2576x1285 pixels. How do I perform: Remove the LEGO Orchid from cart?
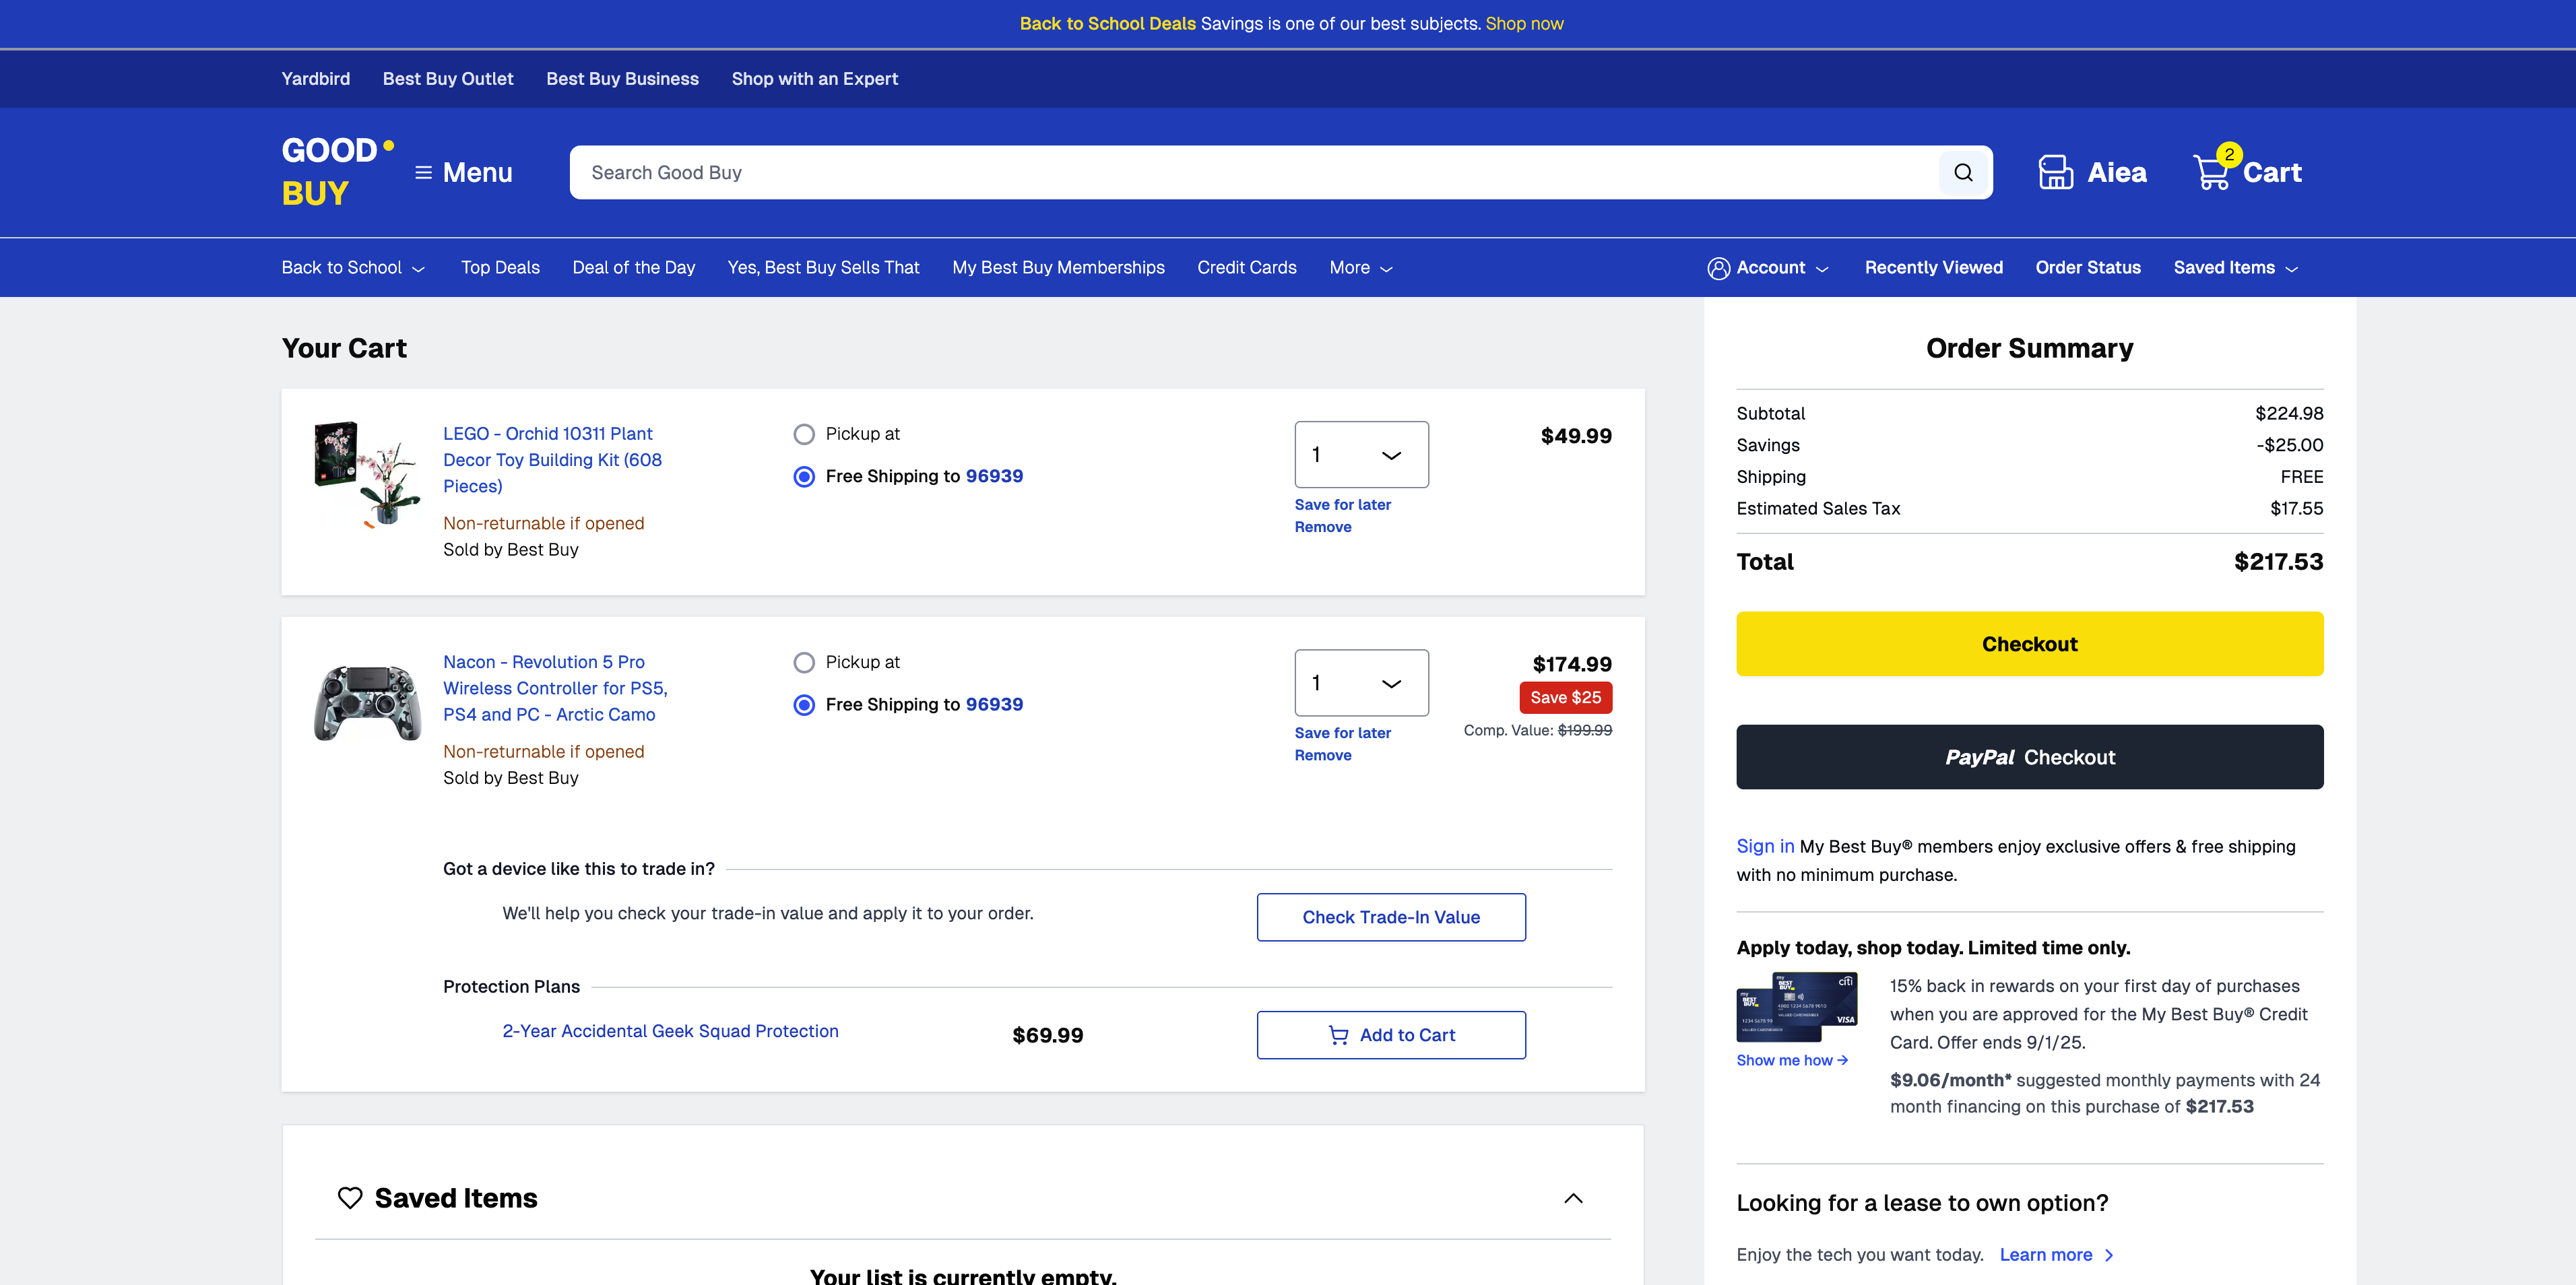click(x=1322, y=527)
